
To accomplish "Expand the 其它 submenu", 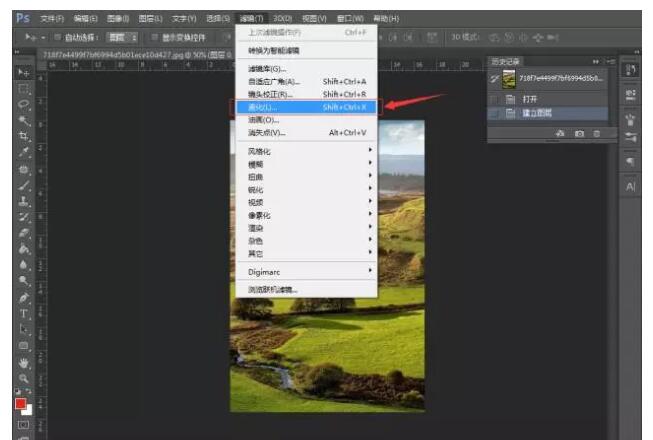I will coord(307,254).
